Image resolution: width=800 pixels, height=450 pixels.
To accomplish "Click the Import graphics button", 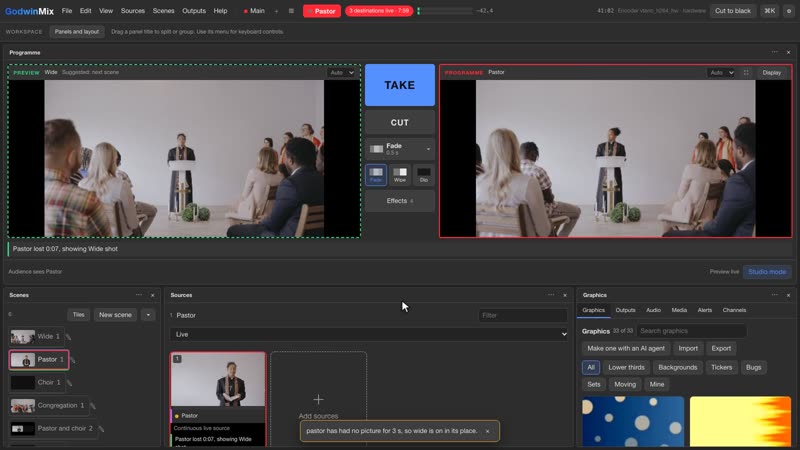I will click(x=688, y=348).
